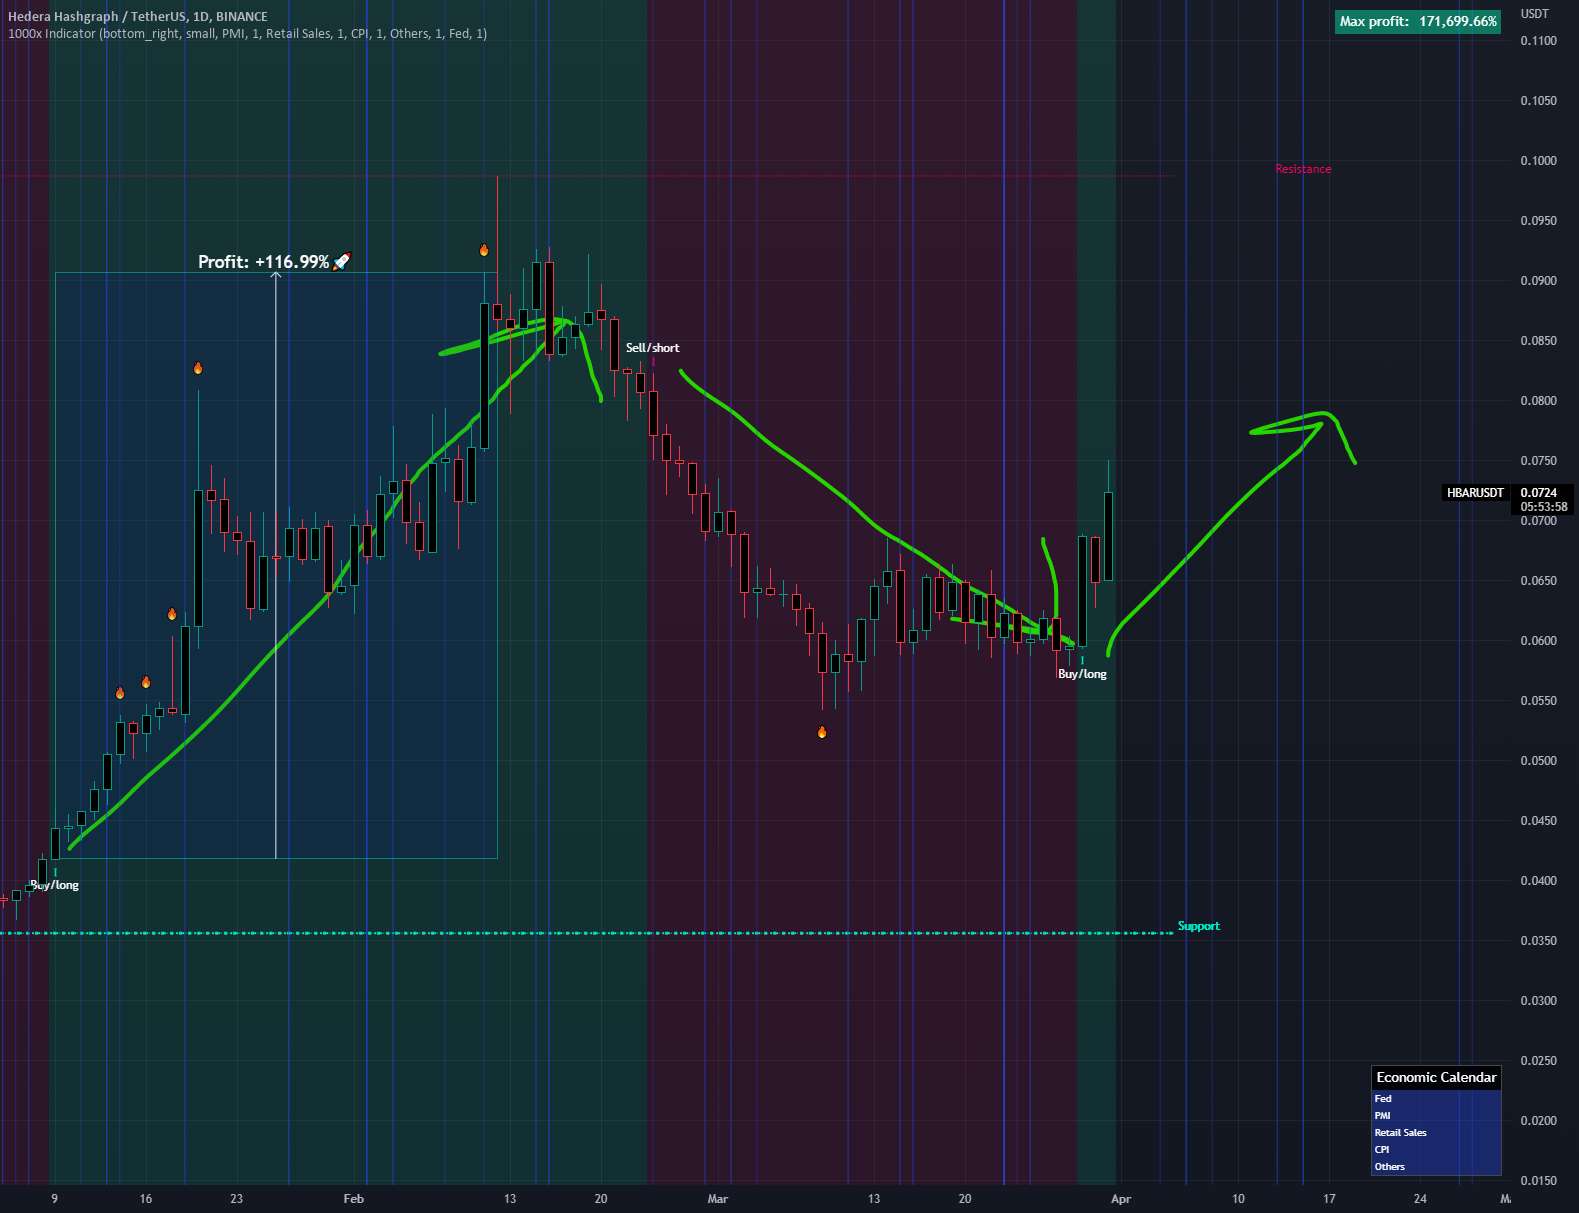Click the '1000x Indicator' legend line
The image size is (1579, 1213).
pos(248,33)
